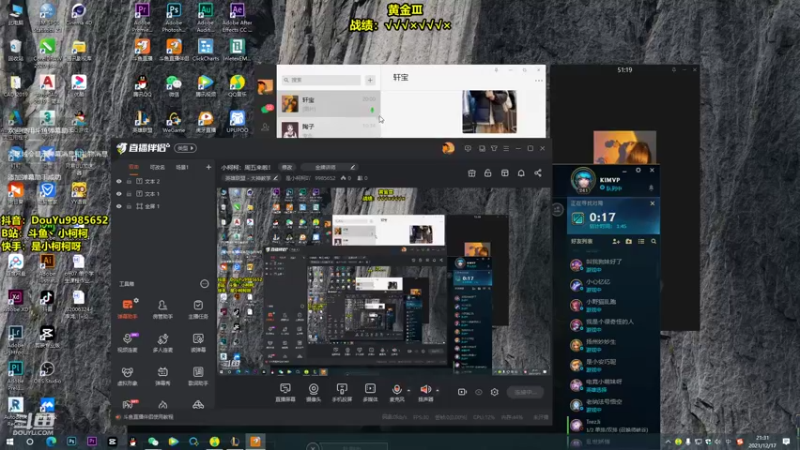Click the stream start/stop button

tap(526, 392)
